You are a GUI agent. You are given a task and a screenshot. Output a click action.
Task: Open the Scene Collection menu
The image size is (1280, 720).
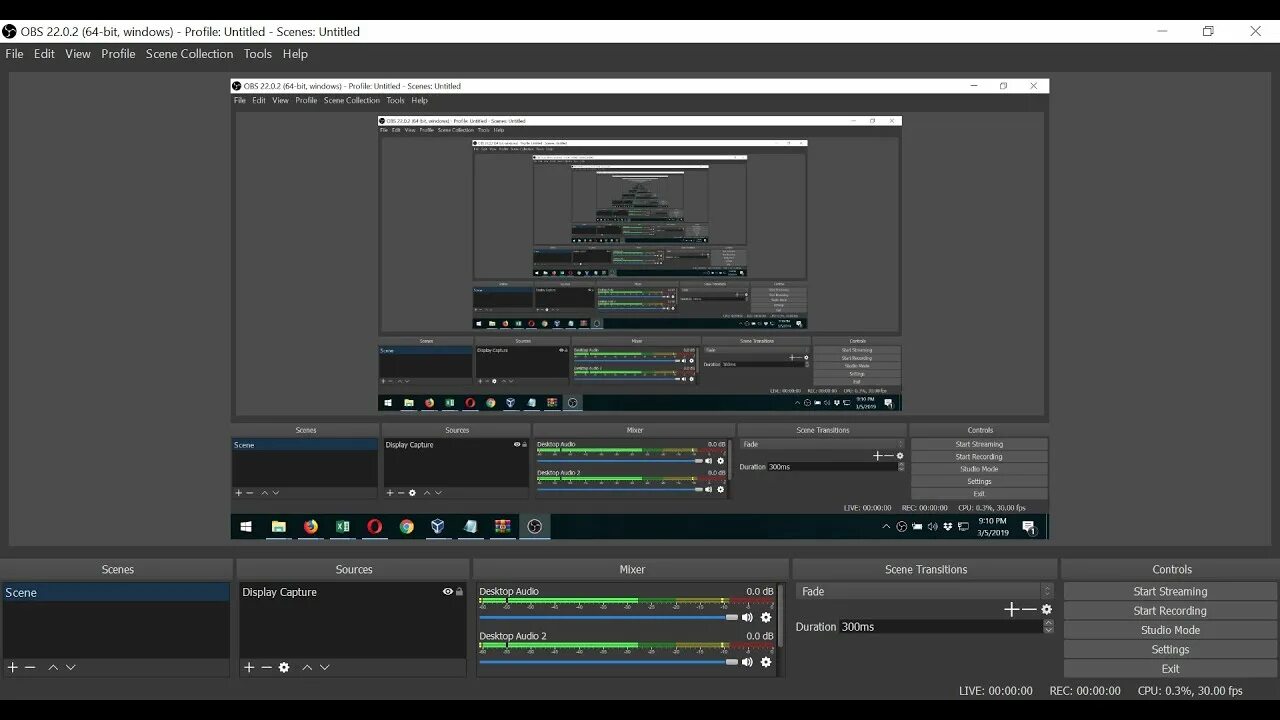pyautogui.click(x=189, y=54)
